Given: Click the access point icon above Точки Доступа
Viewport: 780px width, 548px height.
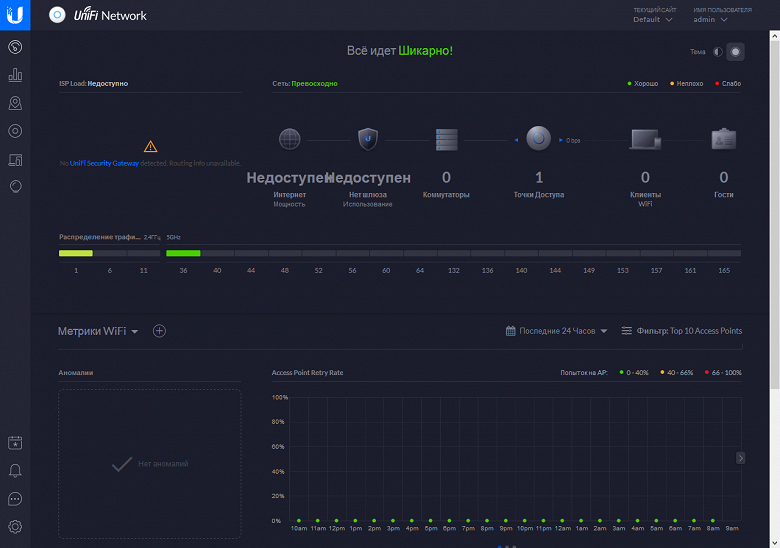Looking at the screenshot, I should [x=539, y=140].
